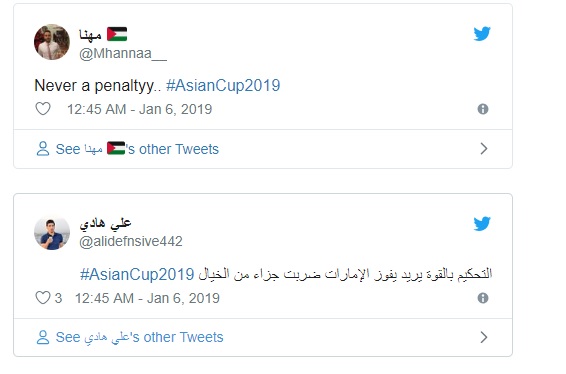Open info icon on alidefnsive442's tweet
This screenshot has height=374, width=566.
[x=483, y=298]
